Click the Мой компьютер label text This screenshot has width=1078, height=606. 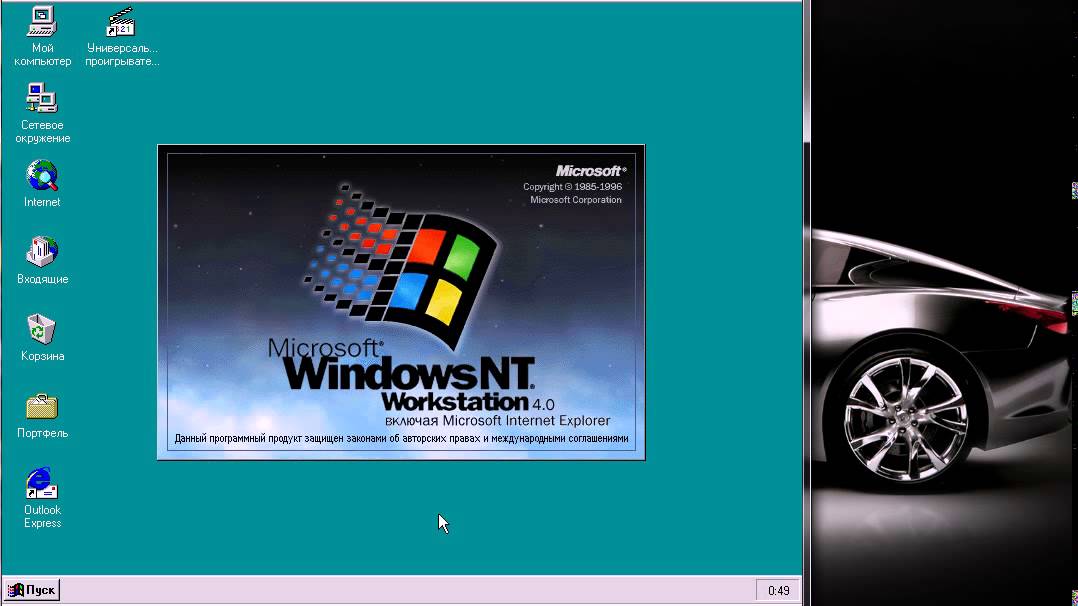[x=43, y=55]
